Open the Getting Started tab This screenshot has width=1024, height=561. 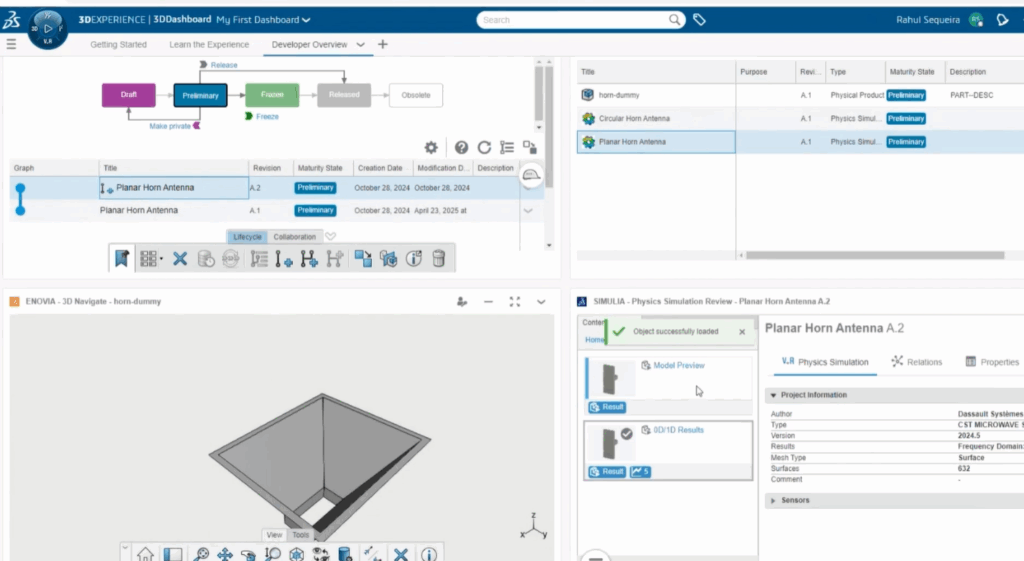click(x=118, y=45)
